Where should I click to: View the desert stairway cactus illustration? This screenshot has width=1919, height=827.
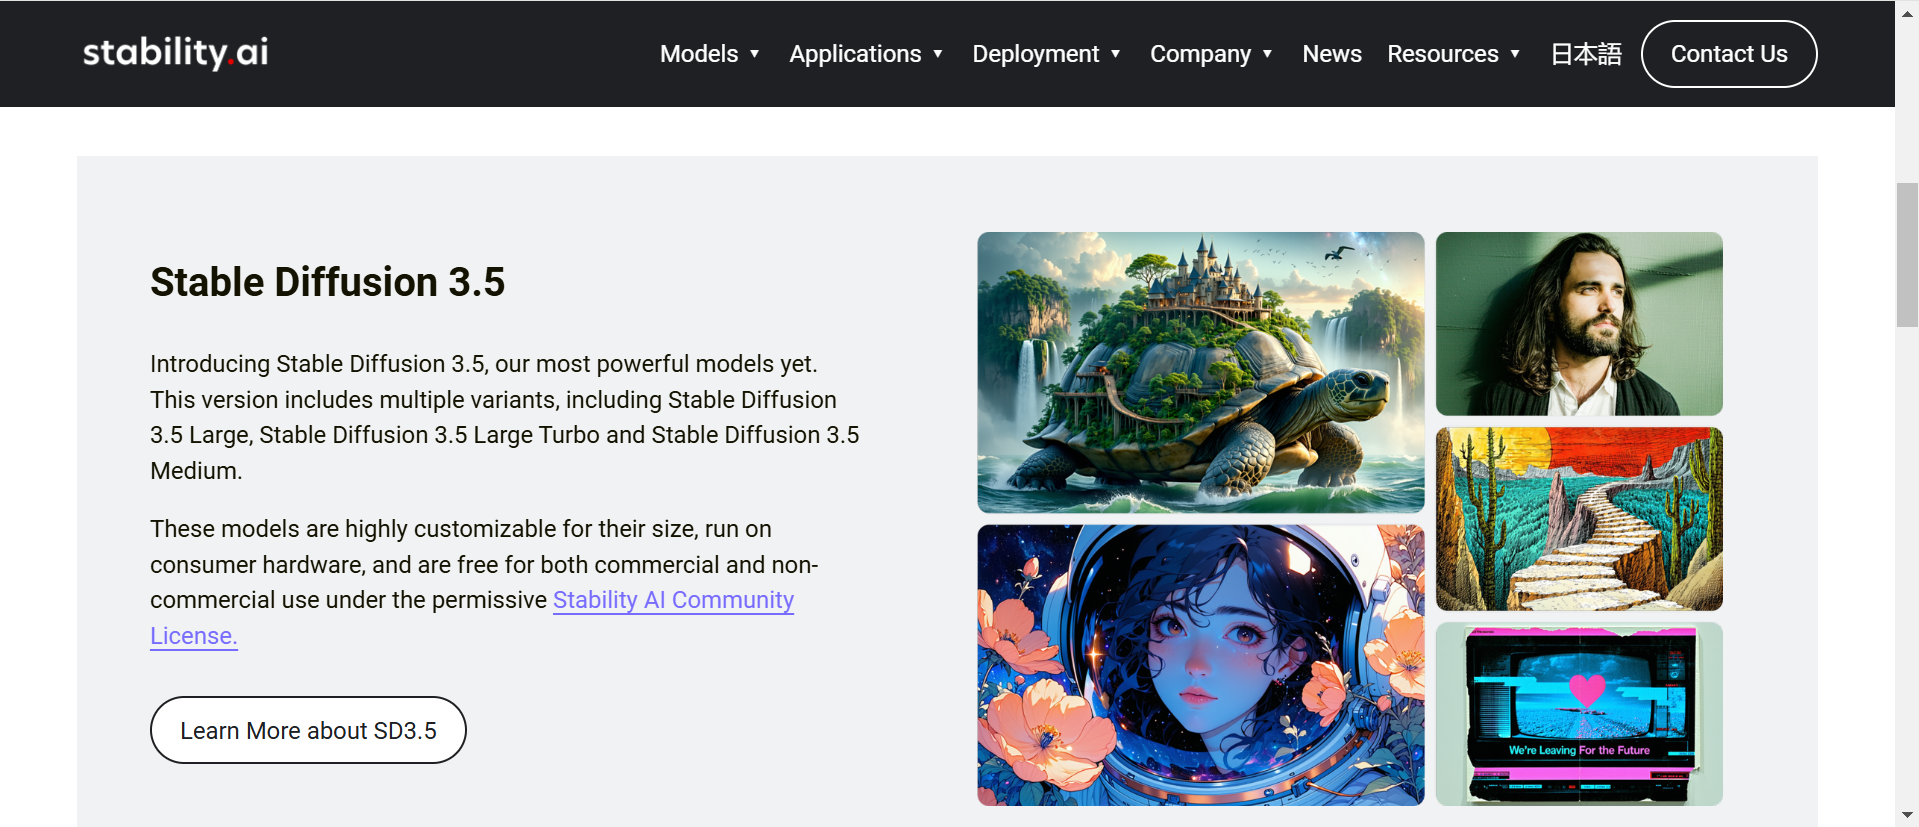(x=1579, y=519)
